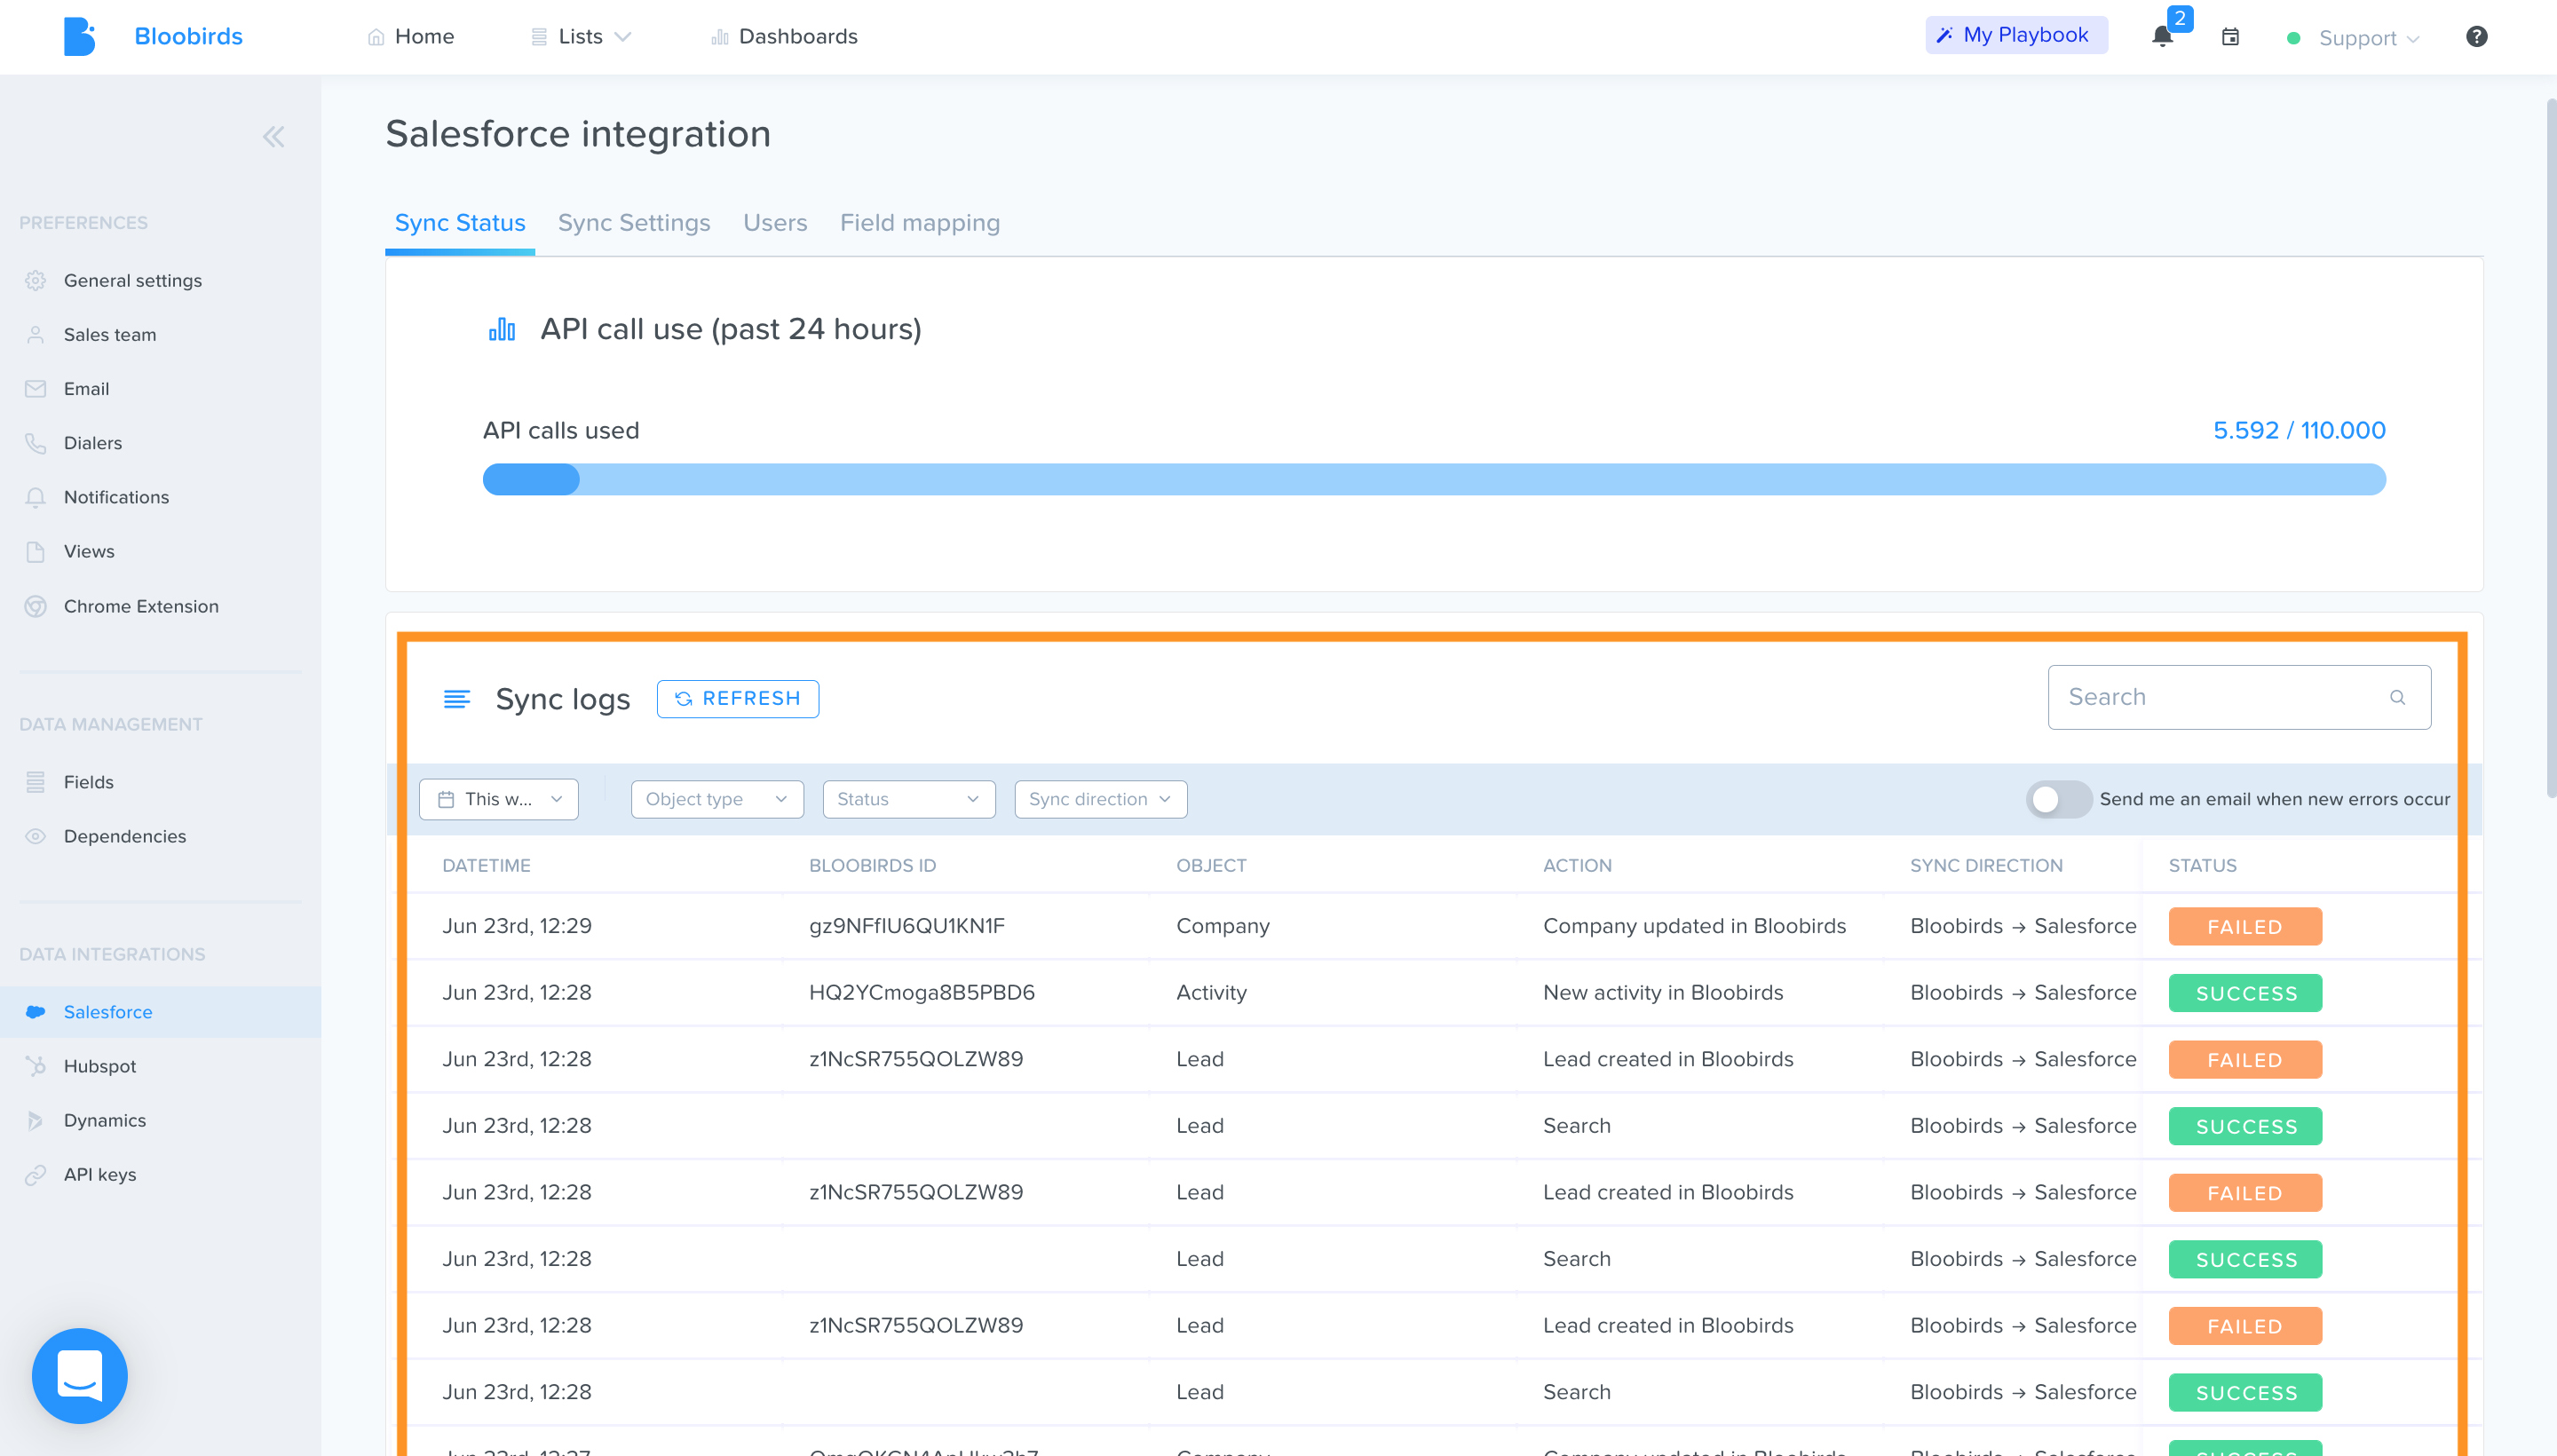Click 'Jun 23rd, 12:29' datetime cell
This screenshot has height=1456, width=2557.
pos(517,926)
